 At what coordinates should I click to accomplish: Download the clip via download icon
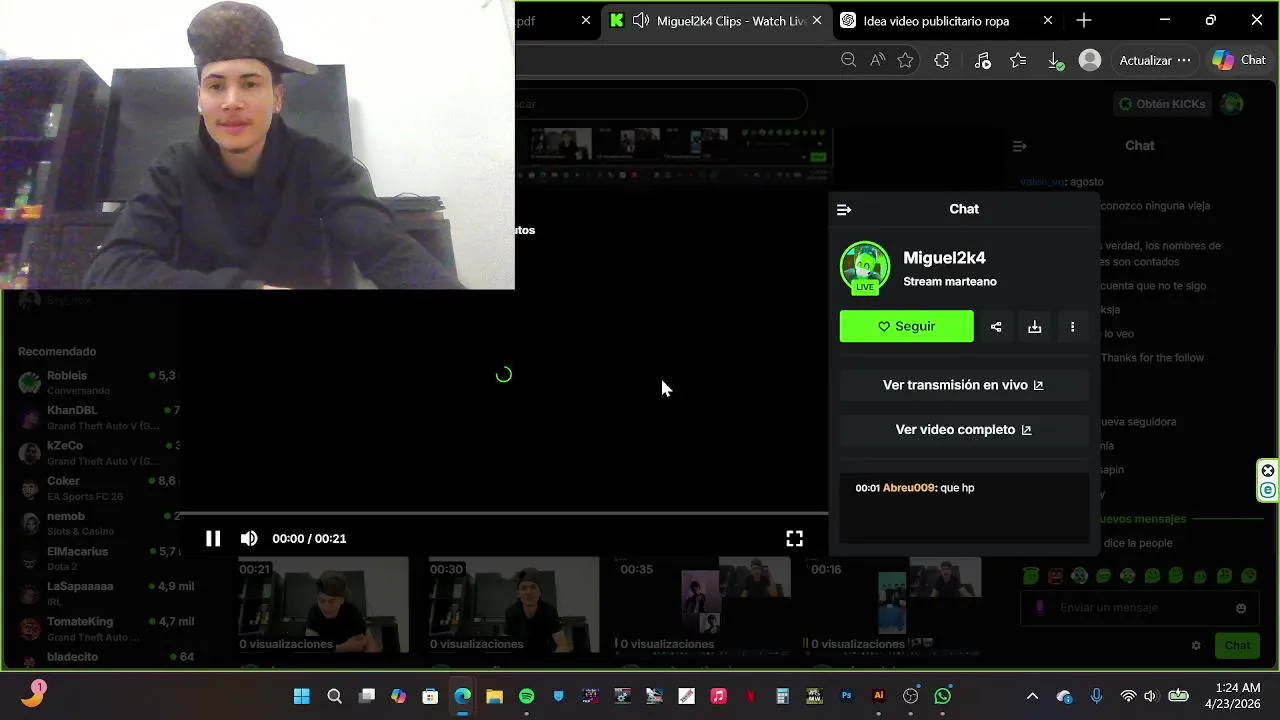[x=1035, y=326]
